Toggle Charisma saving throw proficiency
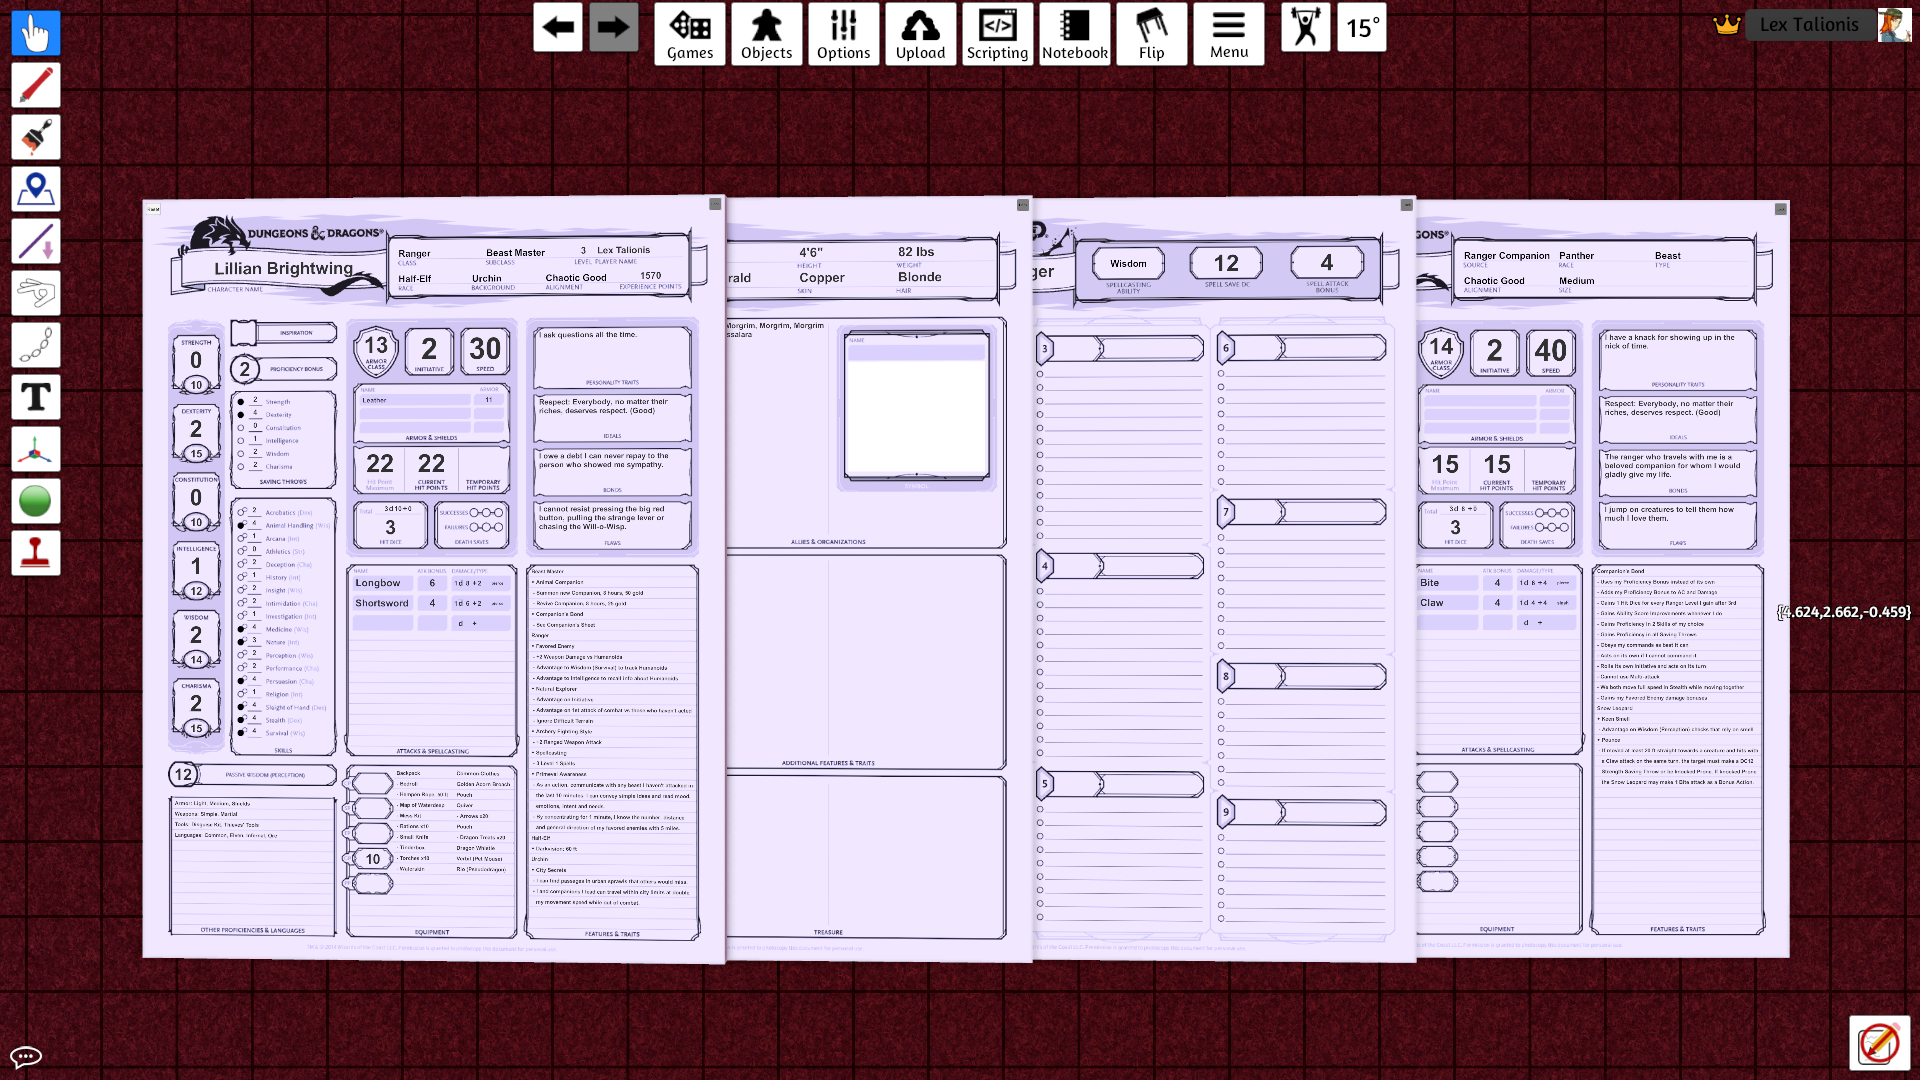Image resolution: width=1920 pixels, height=1080 pixels. click(241, 466)
